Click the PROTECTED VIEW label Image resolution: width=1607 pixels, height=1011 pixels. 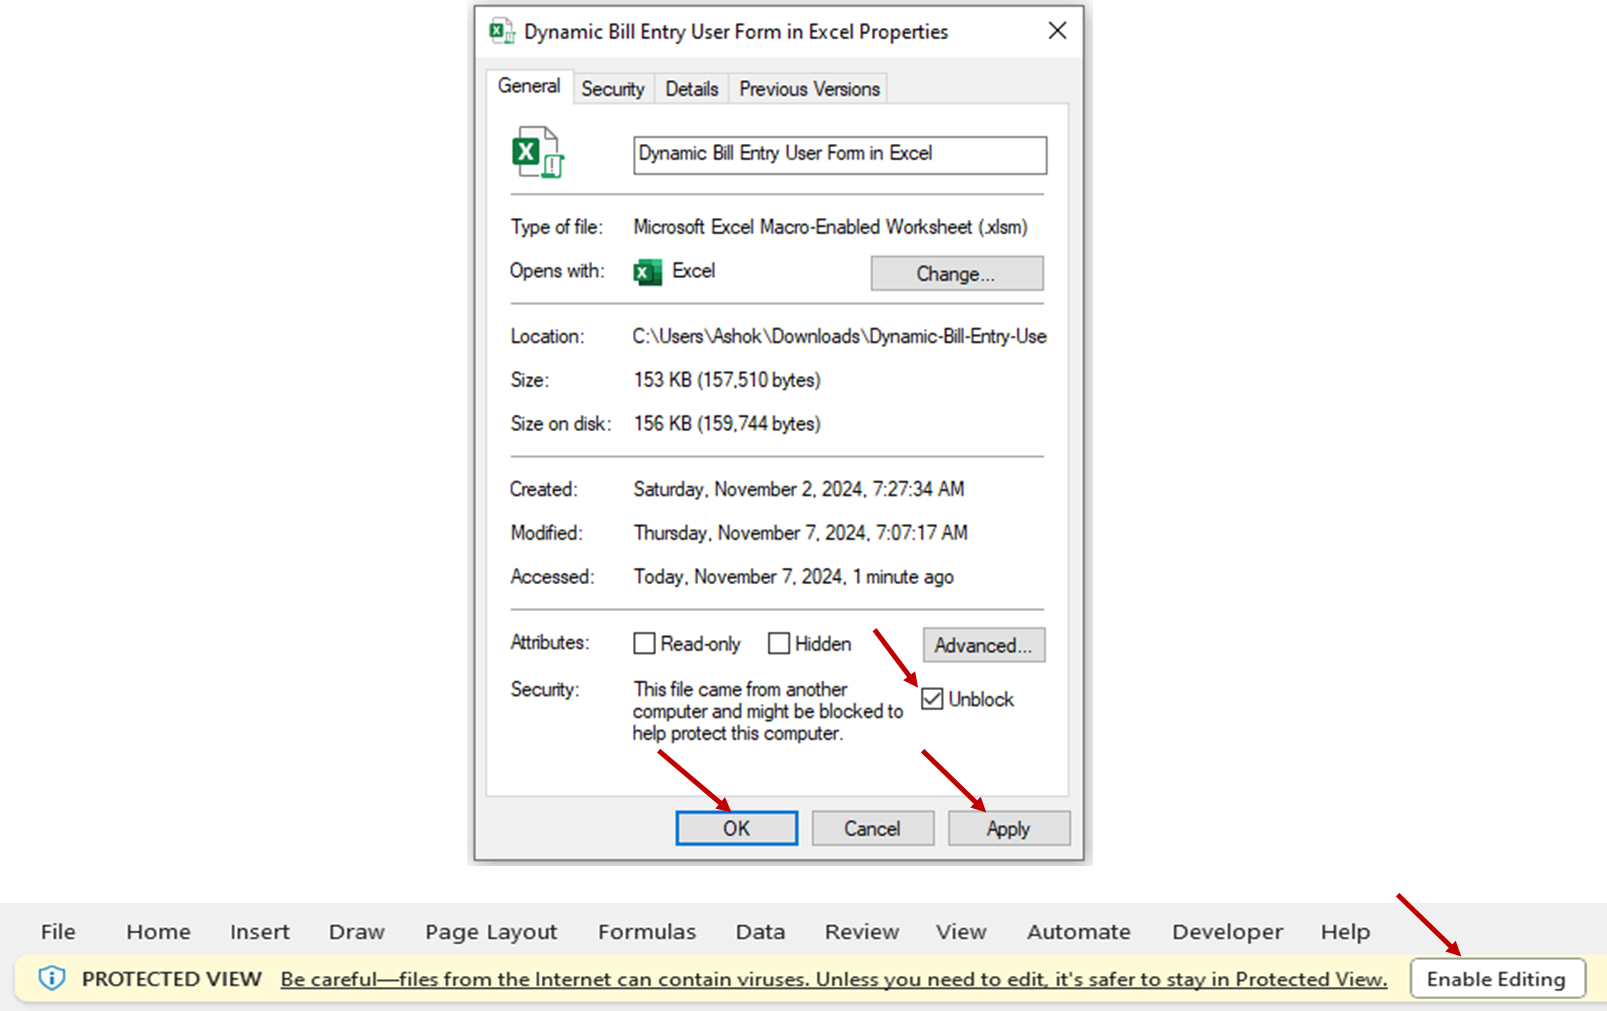(x=171, y=979)
